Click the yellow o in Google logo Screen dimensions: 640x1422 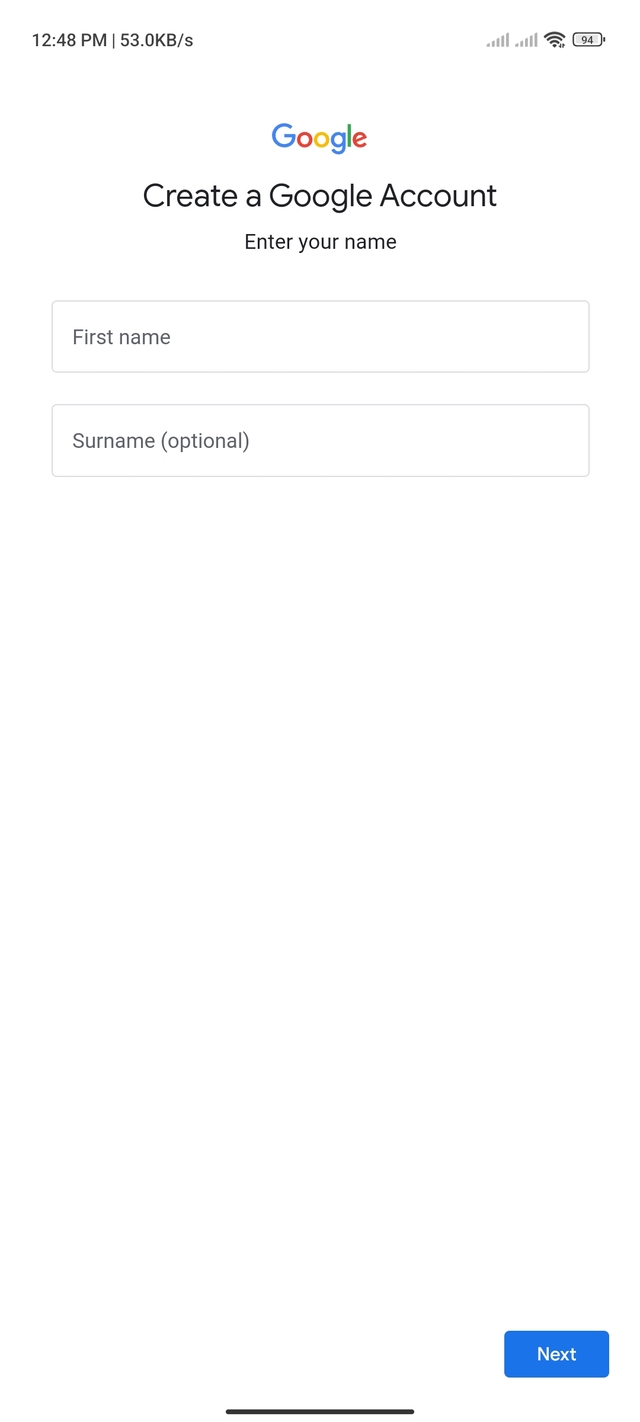pyautogui.click(x=321, y=139)
